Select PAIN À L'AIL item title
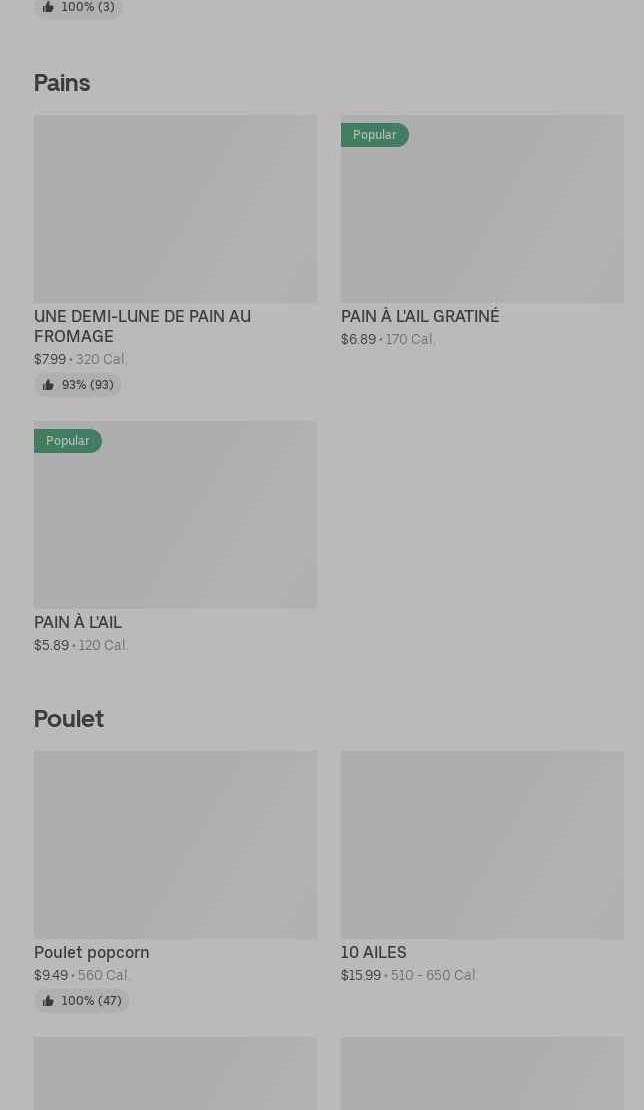The width and height of the screenshot is (644, 1110). tap(78, 622)
